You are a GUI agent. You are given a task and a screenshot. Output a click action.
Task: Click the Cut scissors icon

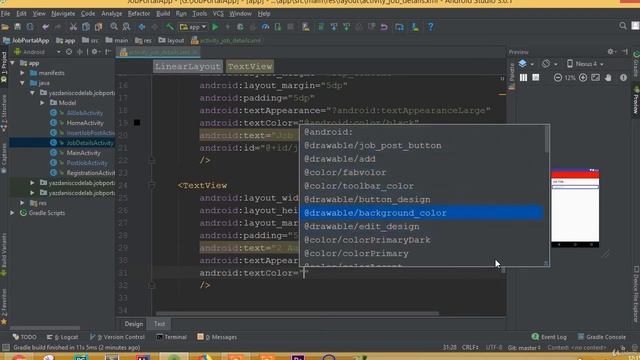pyautogui.click(x=73, y=27)
